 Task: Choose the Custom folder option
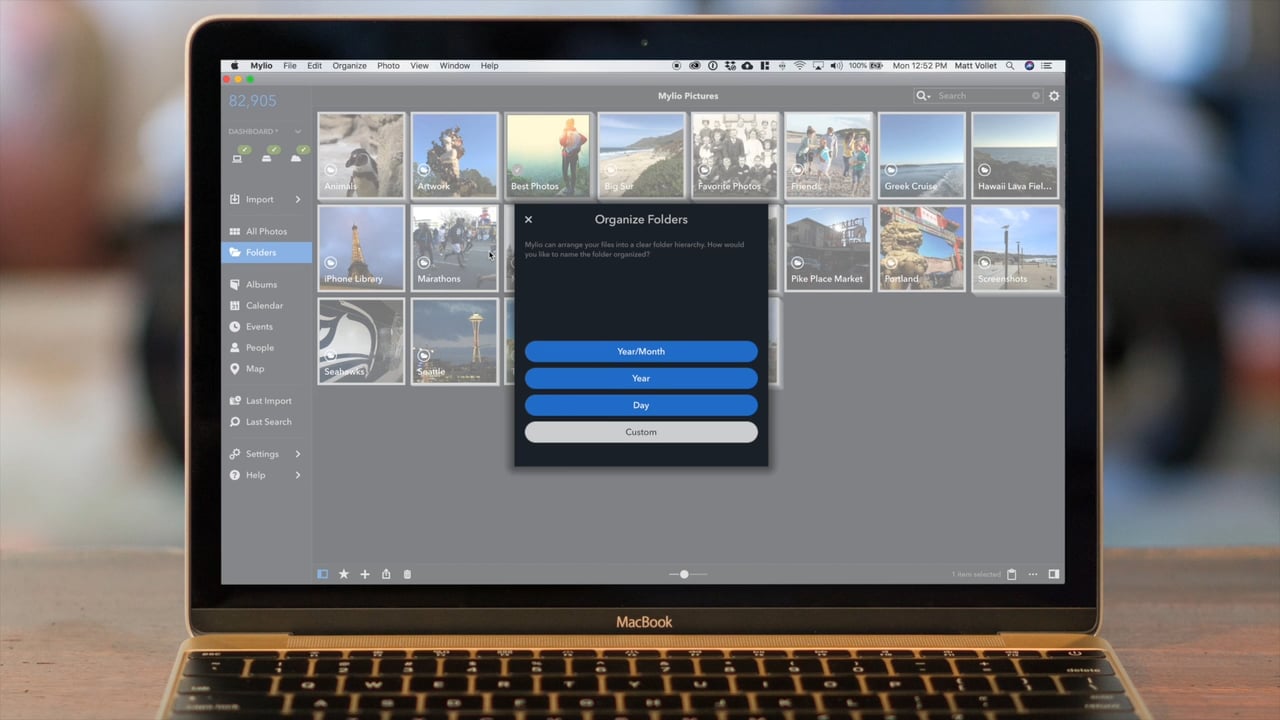[x=641, y=432]
